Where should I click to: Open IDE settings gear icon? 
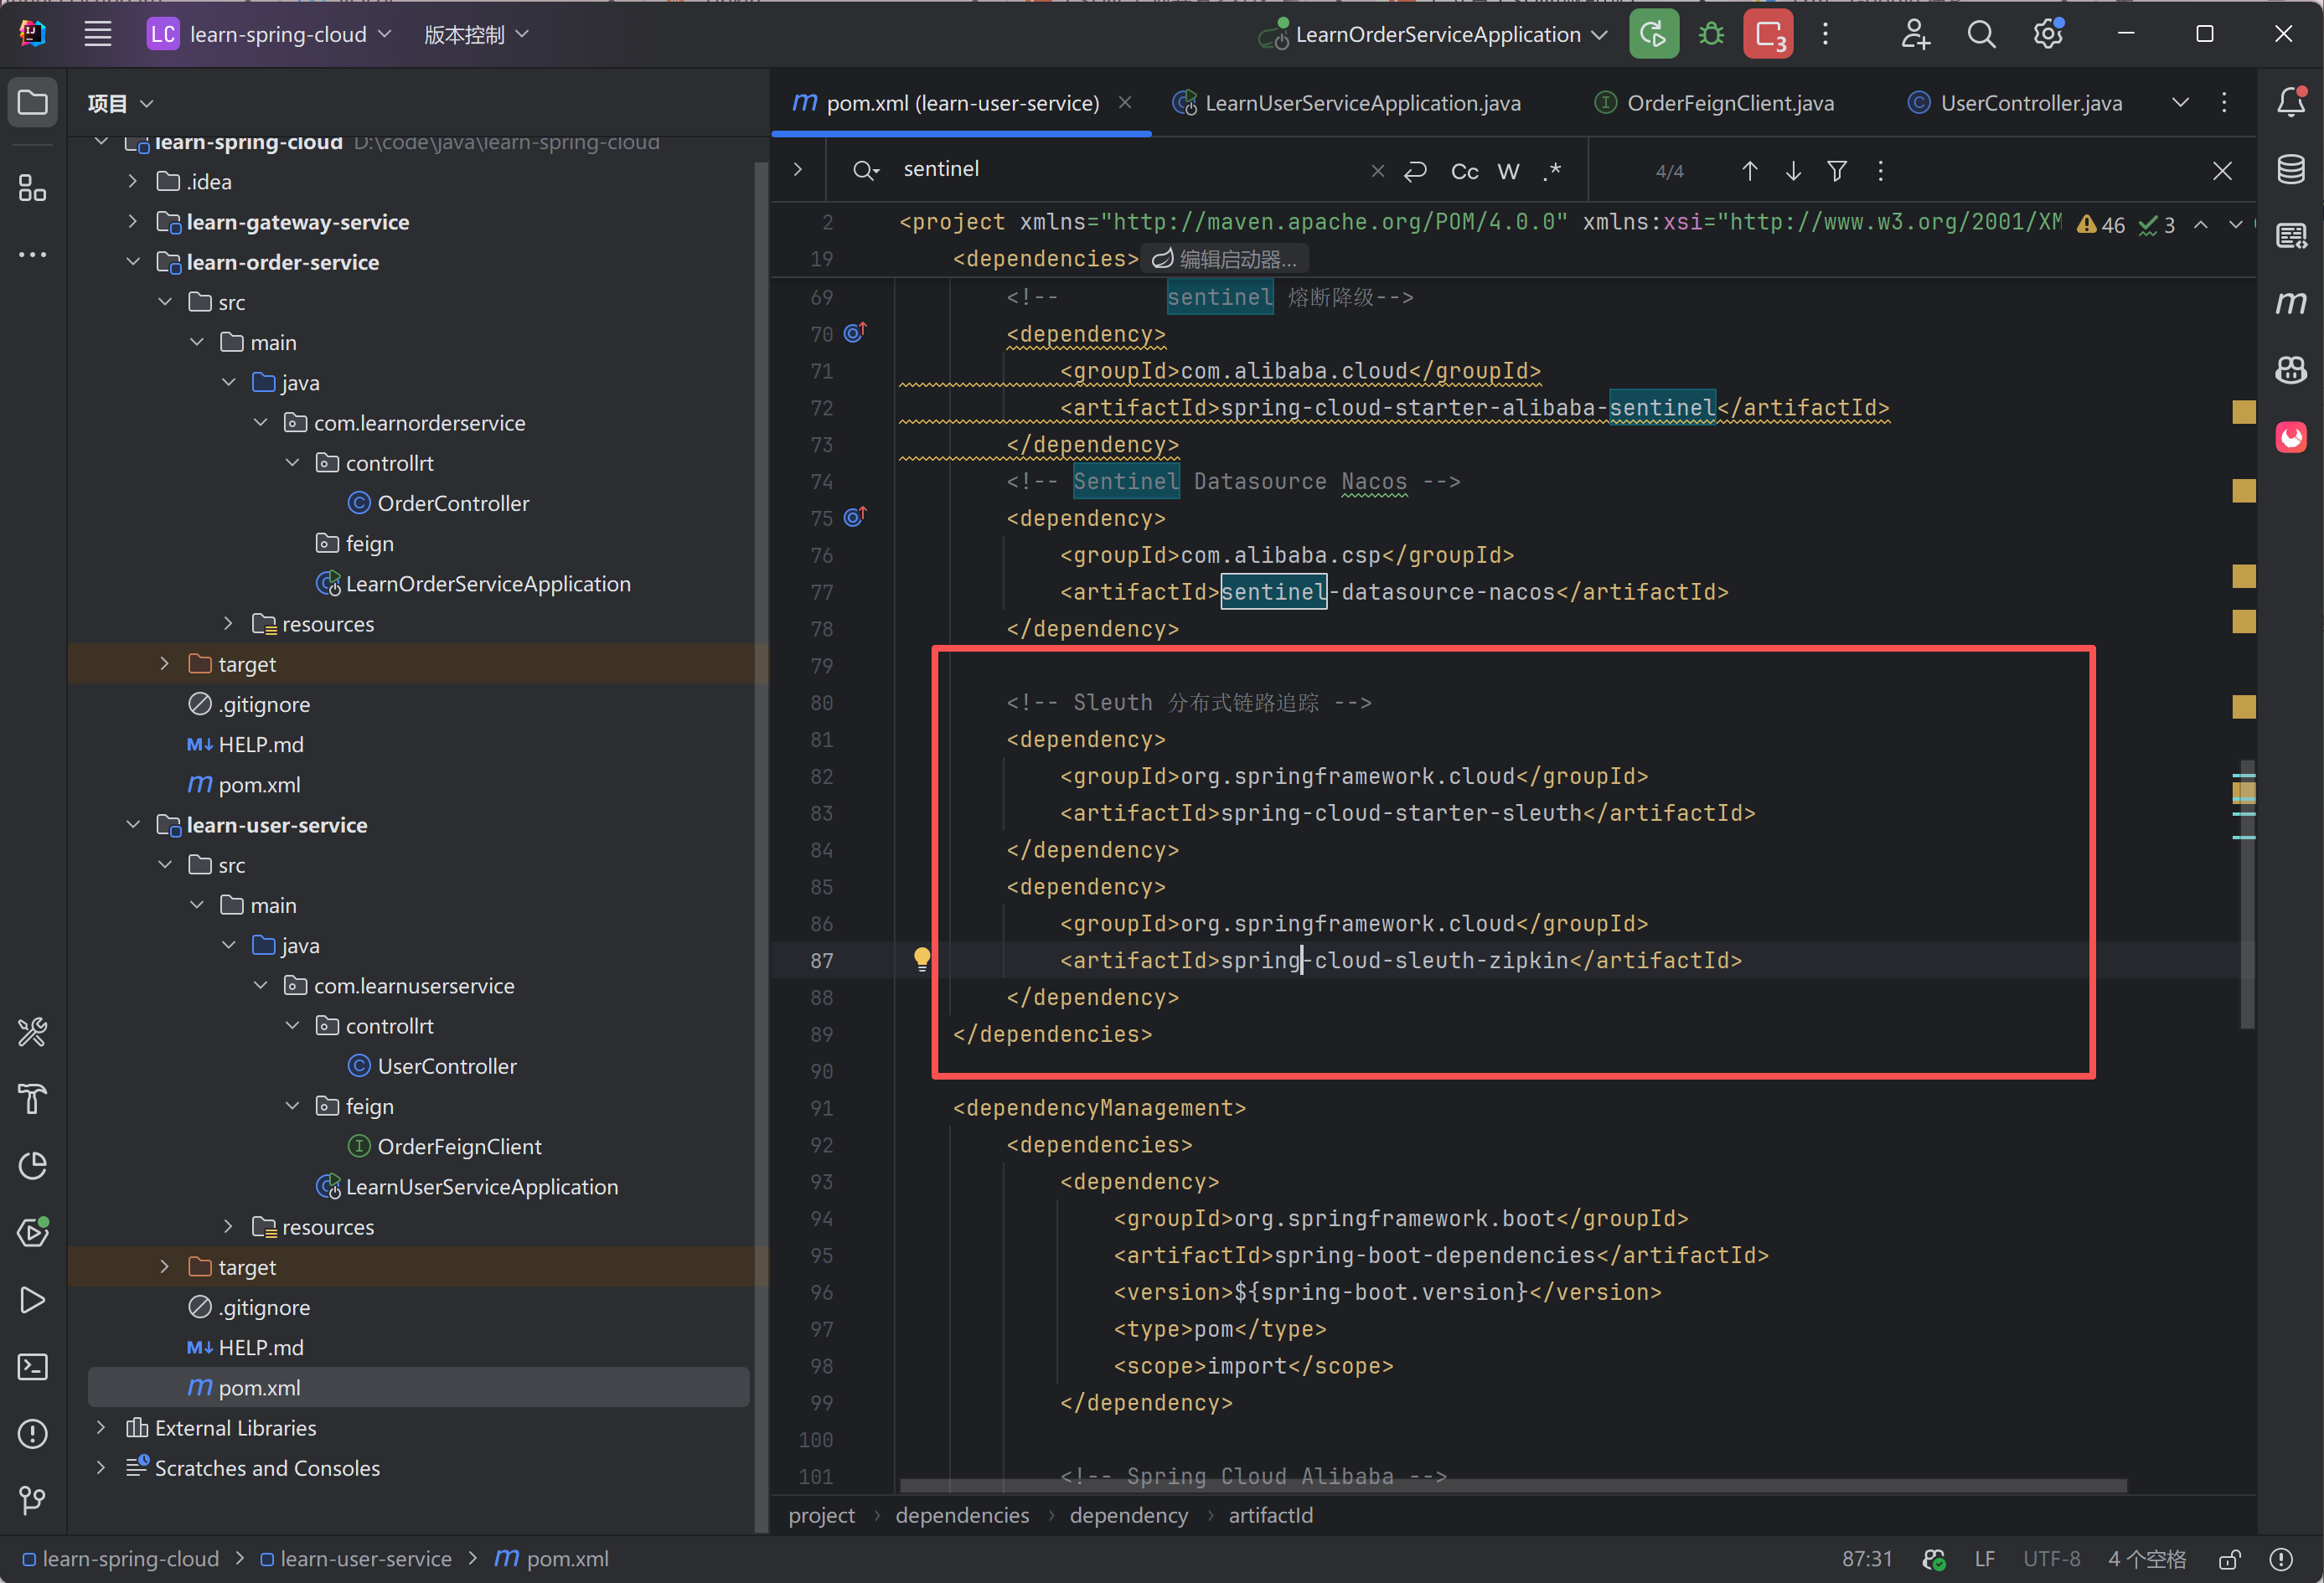tap(2048, 34)
